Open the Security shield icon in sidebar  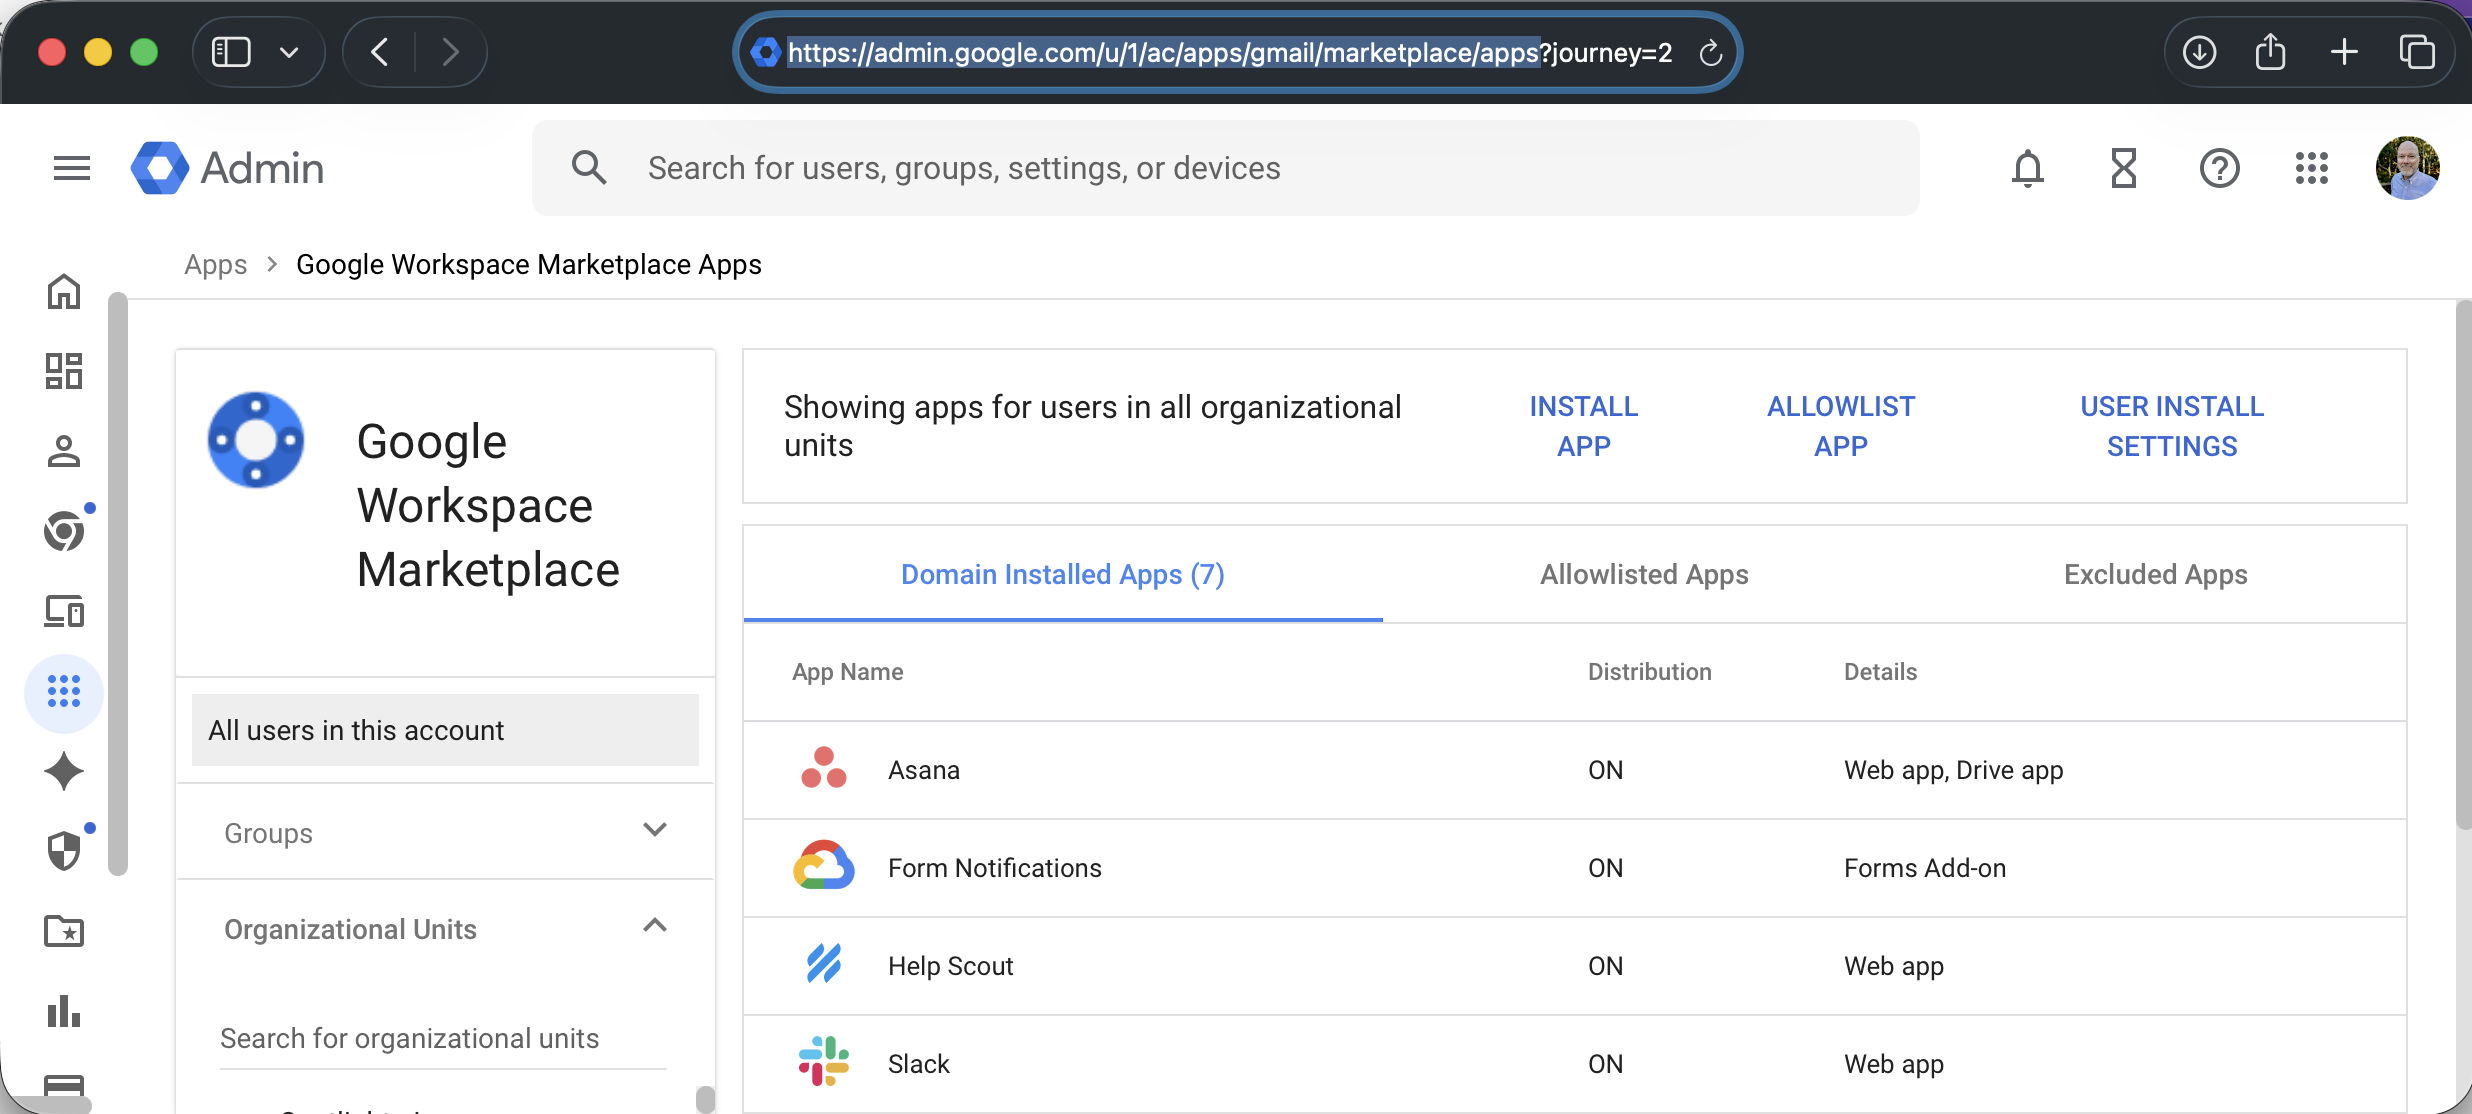(x=64, y=851)
